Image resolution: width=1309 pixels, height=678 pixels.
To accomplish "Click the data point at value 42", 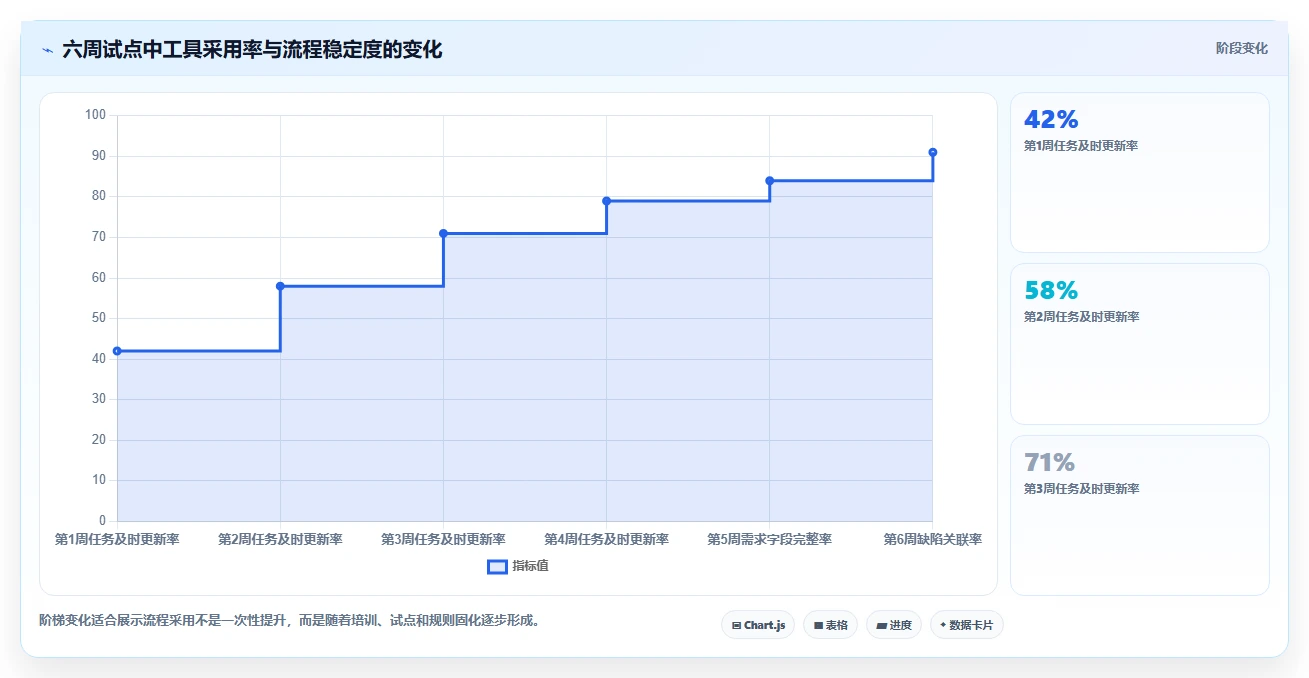I will click(117, 351).
